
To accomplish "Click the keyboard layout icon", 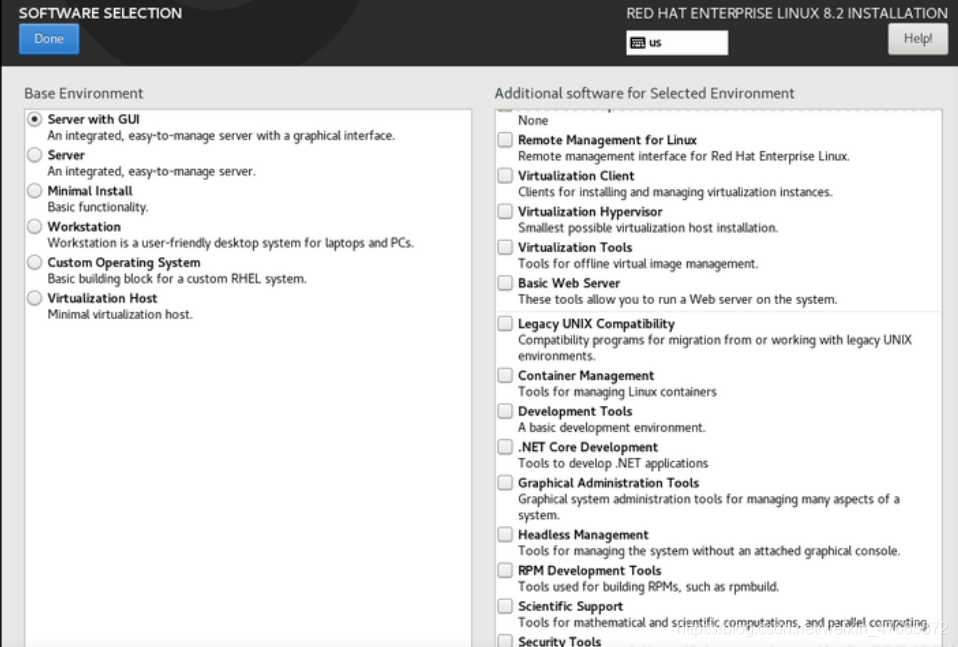I will tap(637, 43).
